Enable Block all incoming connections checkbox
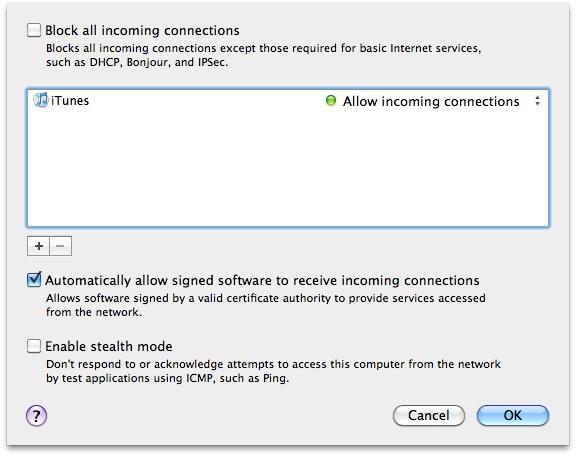This screenshot has height=456, width=576. coord(34,30)
